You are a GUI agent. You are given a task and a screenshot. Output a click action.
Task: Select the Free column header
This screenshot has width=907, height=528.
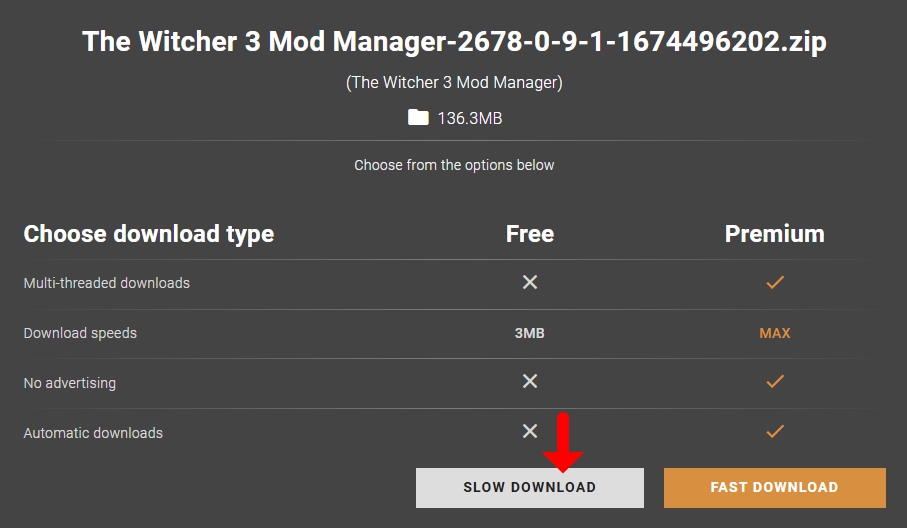coord(530,234)
